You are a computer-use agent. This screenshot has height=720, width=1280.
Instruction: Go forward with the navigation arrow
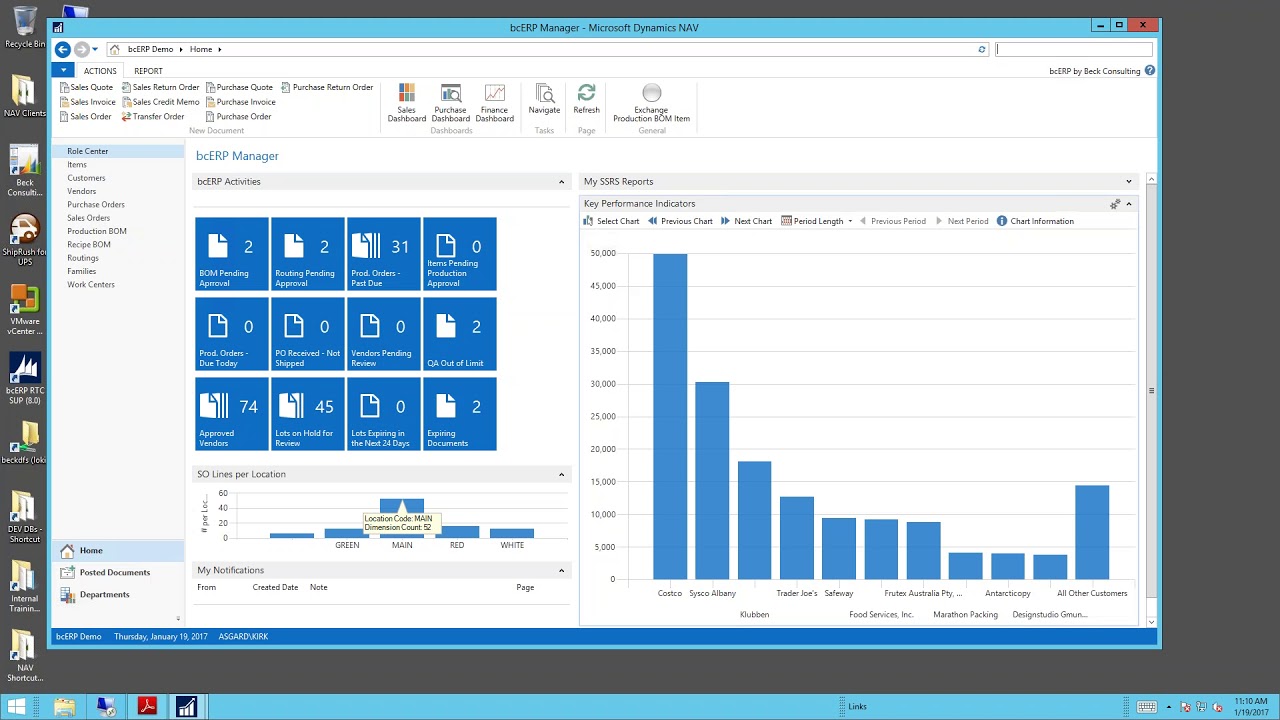coord(82,49)
